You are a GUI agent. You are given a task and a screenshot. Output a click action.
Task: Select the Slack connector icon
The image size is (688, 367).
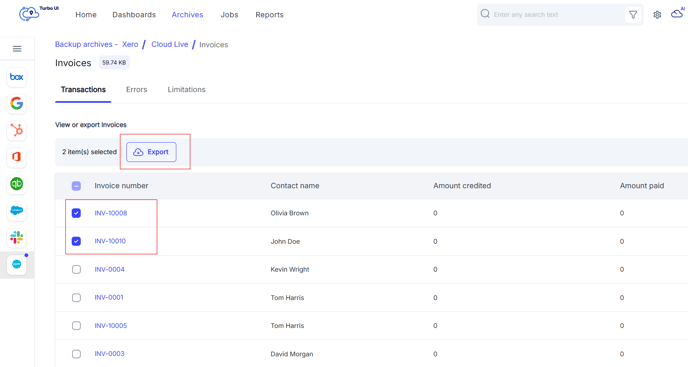pyautogui.click(x=17, y=237)
